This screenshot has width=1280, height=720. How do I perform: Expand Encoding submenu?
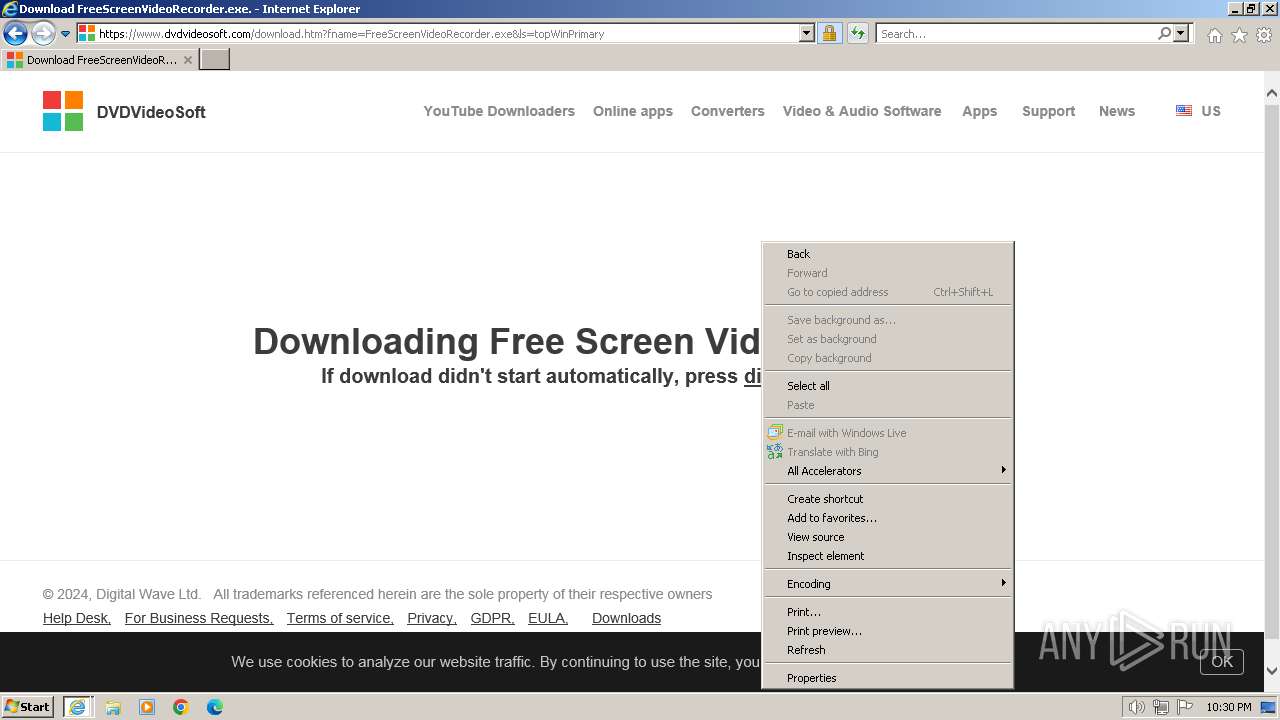(888, 584)
